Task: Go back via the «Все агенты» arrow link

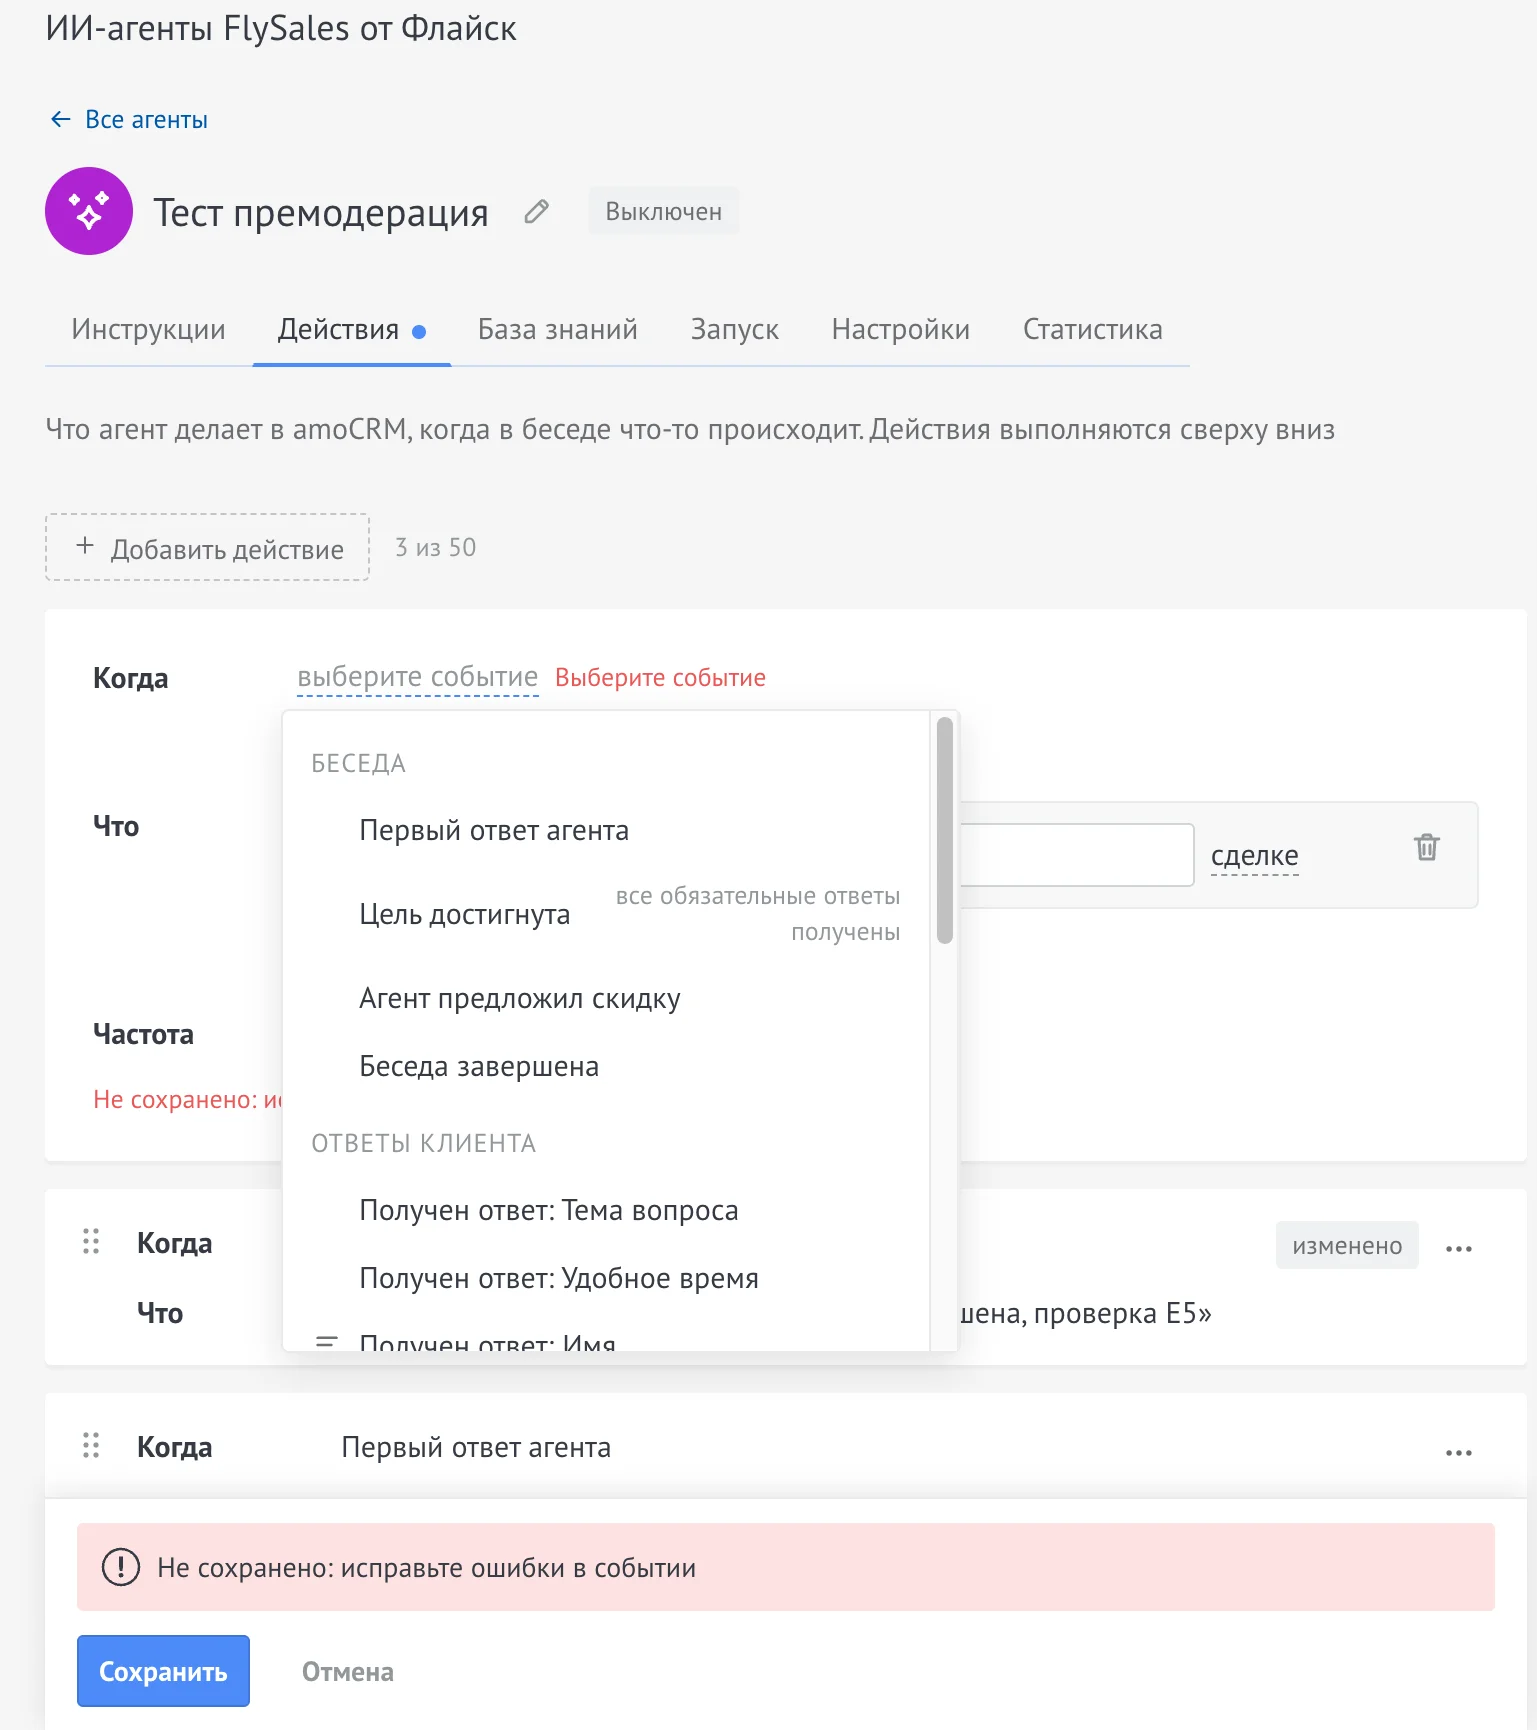Action: 129,120
